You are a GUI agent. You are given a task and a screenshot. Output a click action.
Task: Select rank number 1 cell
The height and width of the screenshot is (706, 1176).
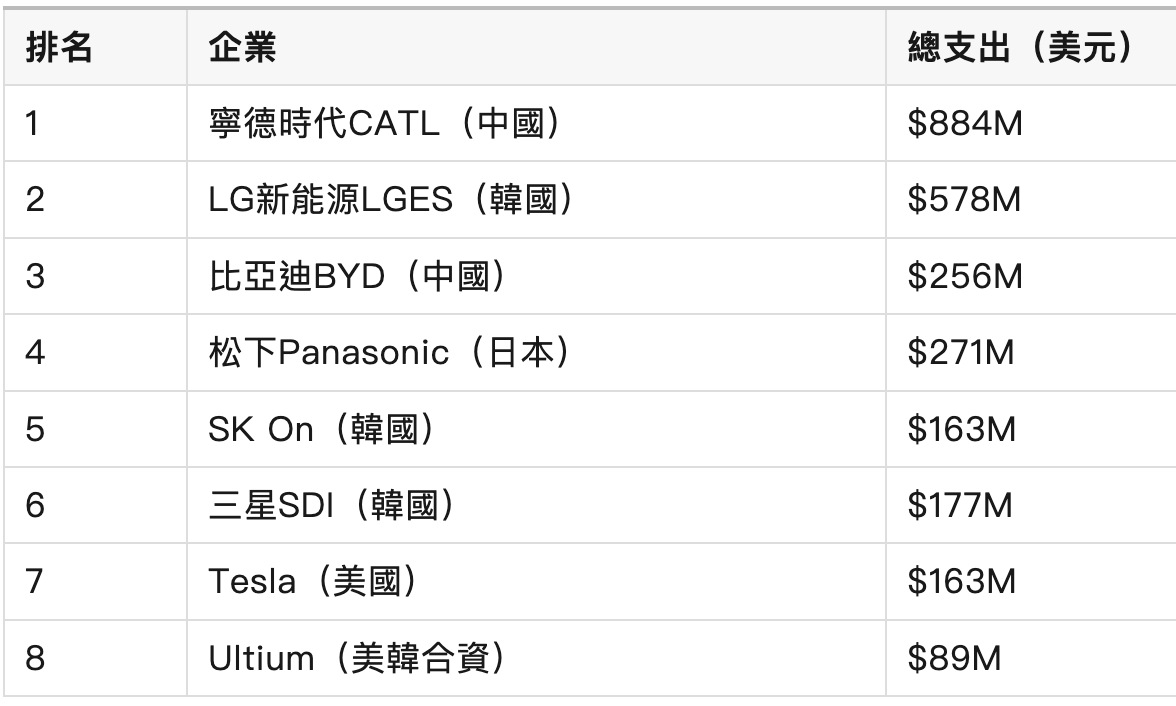pyautogui.click(x=35, y=123)
